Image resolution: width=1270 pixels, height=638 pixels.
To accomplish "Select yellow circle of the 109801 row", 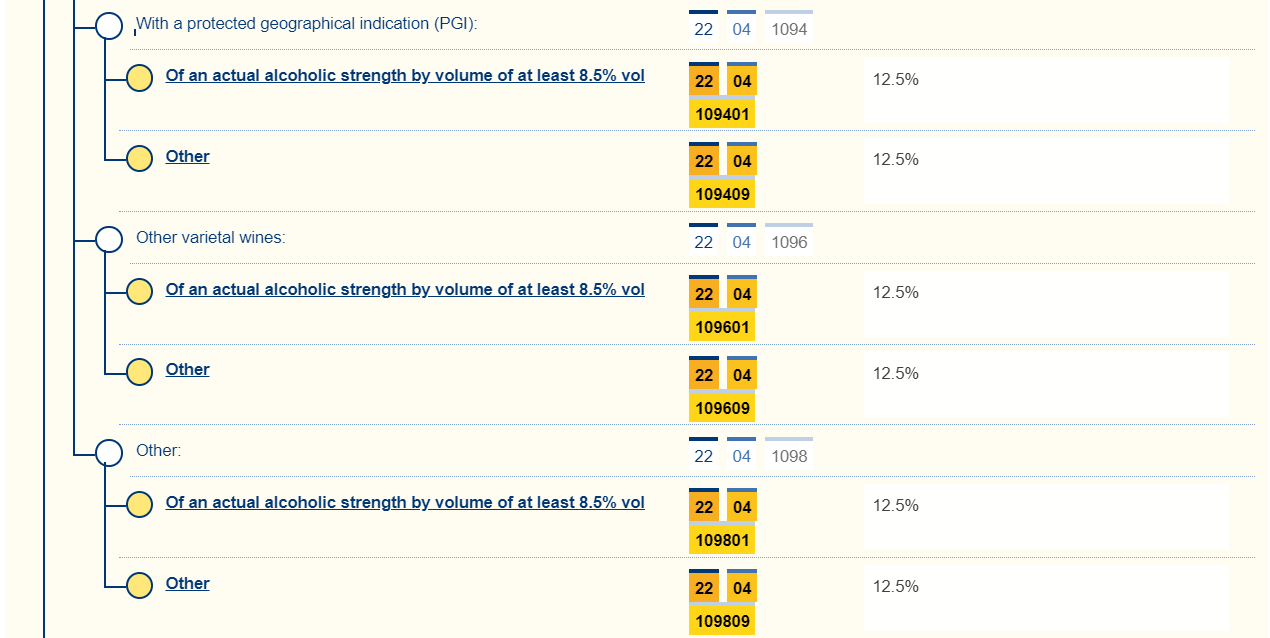I will pos(139,504).
